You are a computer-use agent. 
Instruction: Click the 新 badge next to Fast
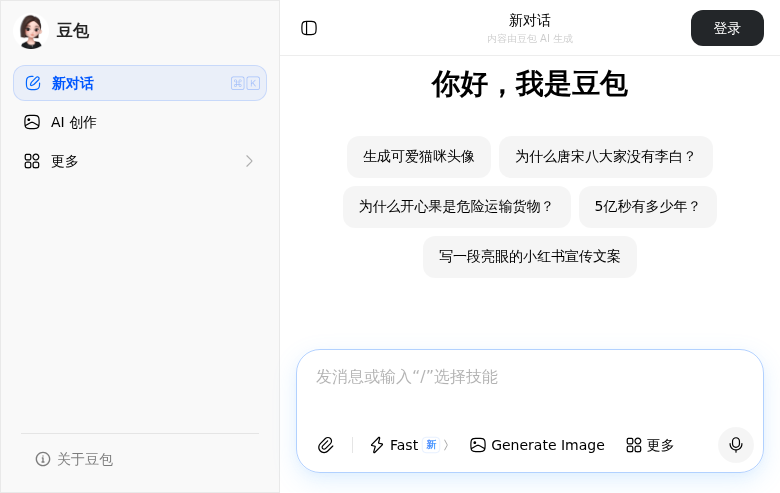click(431, 445)
